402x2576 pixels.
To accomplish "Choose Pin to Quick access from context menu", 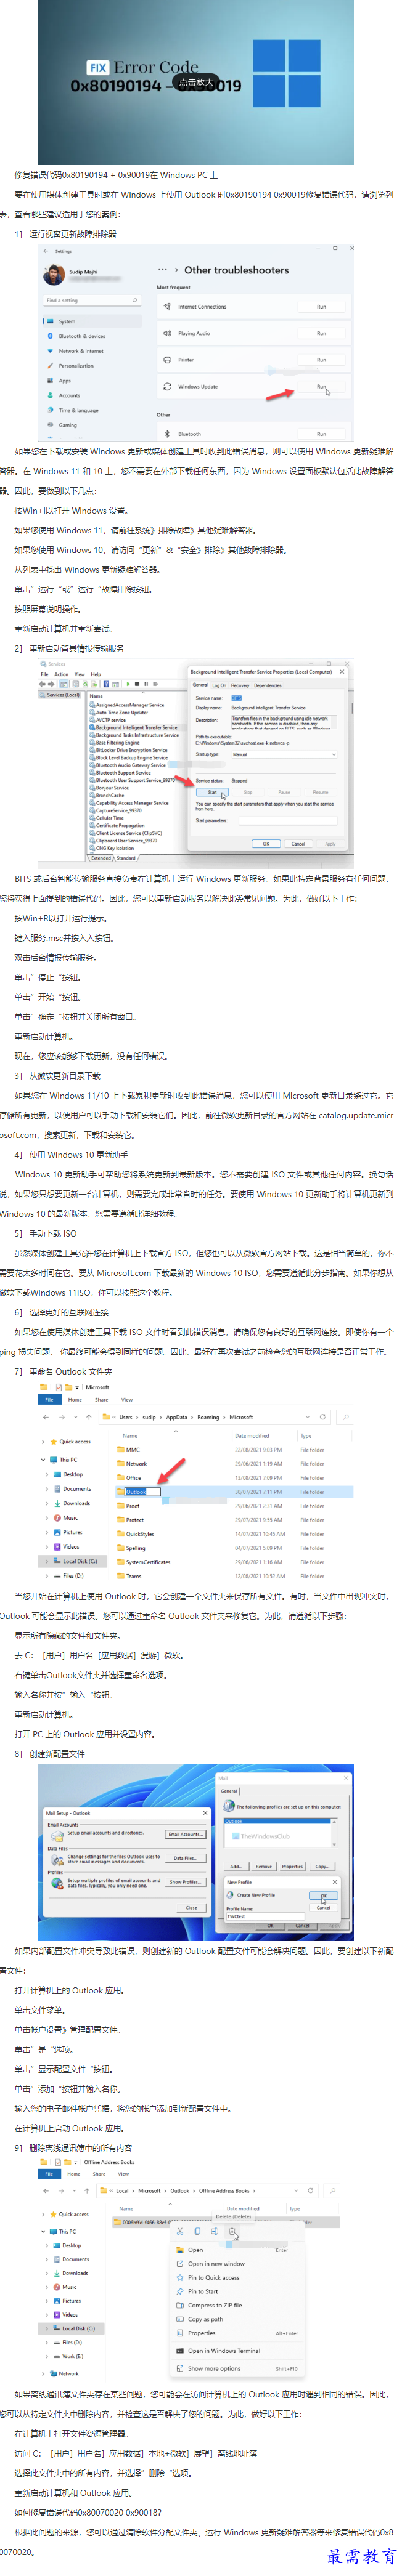I will pyautogui.click(x=214, y=2278).
